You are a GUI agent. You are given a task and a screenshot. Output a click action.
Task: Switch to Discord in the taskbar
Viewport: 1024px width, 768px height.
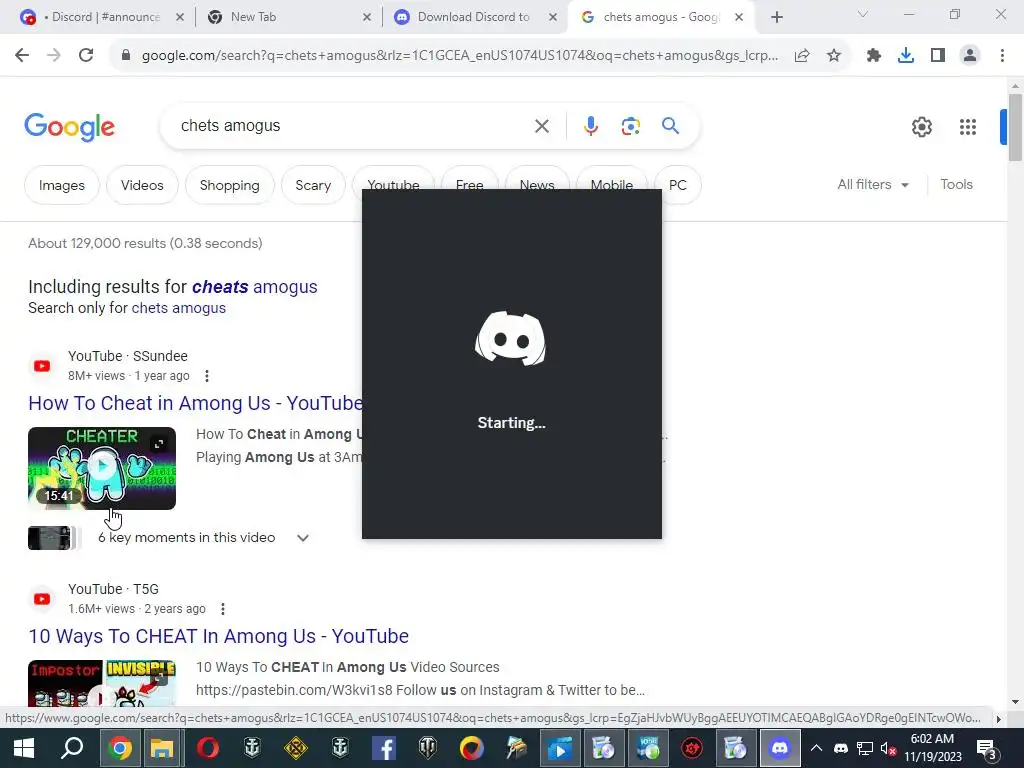click(x=780, y=748)
